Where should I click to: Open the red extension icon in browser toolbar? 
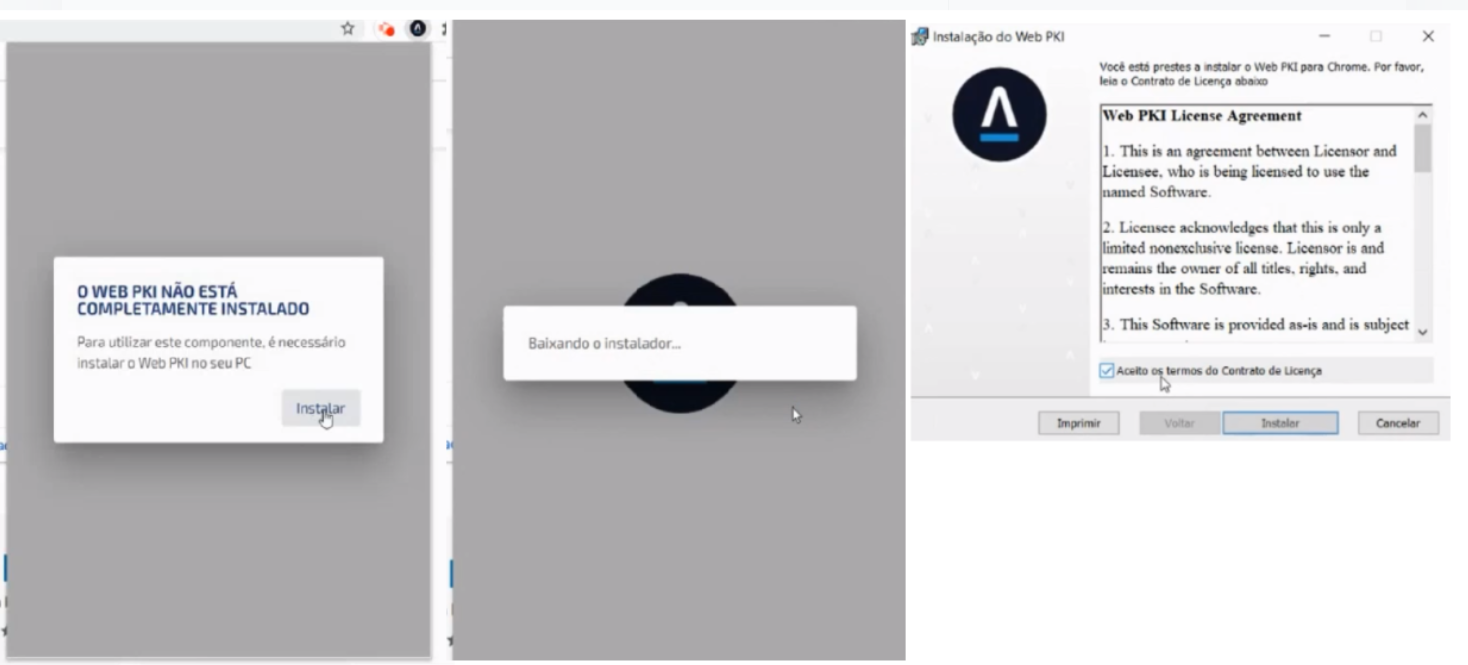386,30
